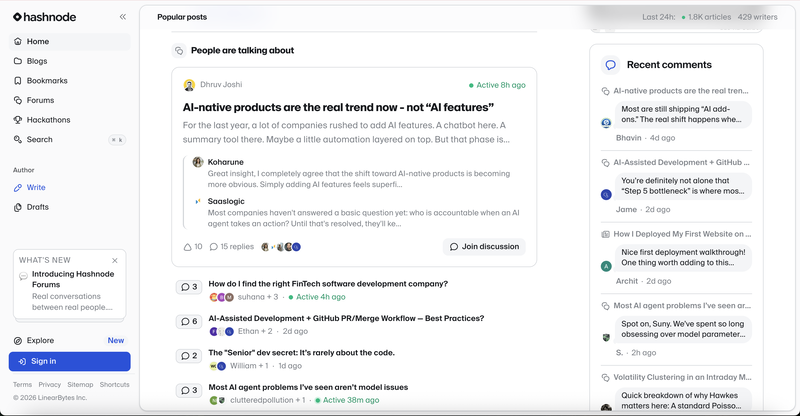Image resolution: width=800 pixels, height=416 pixels.
Task: Click Koharune's avatar in comment
Action: [198, 162]
